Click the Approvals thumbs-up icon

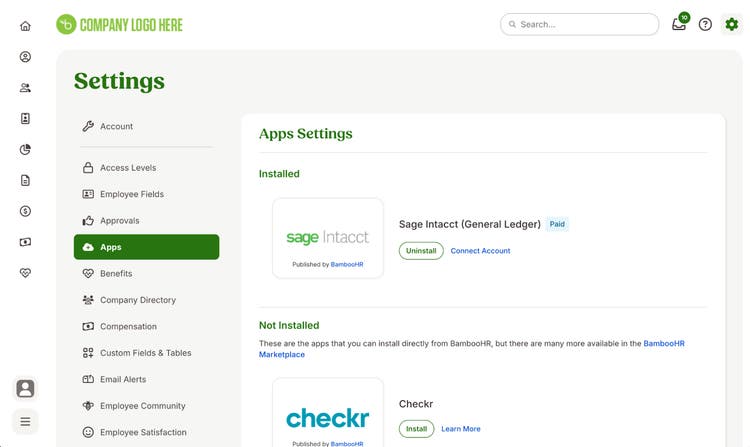[88, 221]
